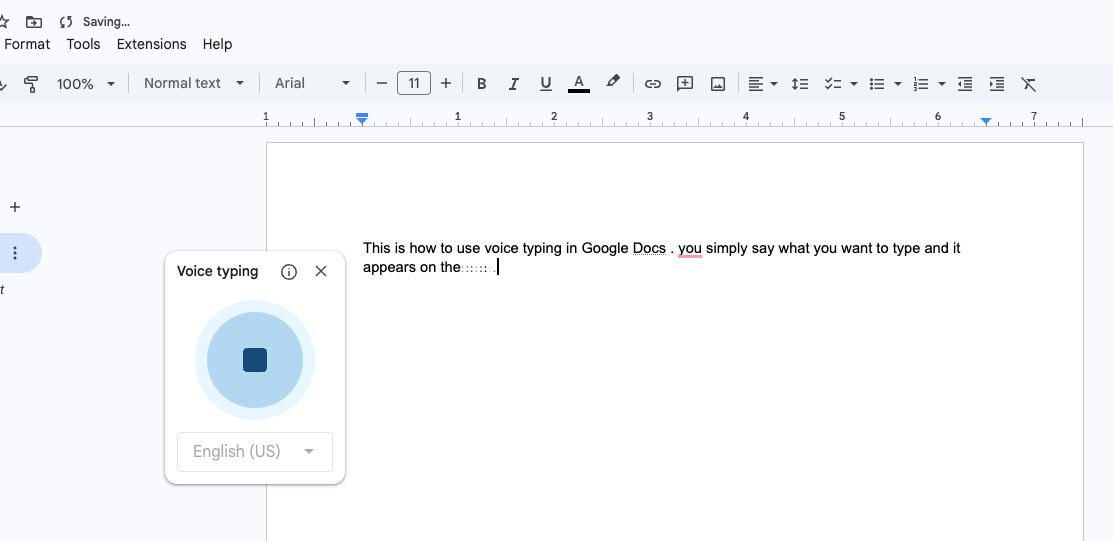
Task: Click the bulleted list icon
Action: click(x=877, y=84)
